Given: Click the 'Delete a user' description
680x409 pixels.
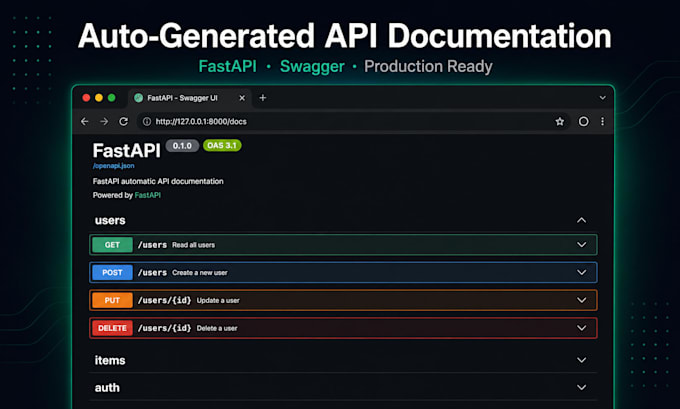Looking at the screenshot, I should tap(217, 328).
